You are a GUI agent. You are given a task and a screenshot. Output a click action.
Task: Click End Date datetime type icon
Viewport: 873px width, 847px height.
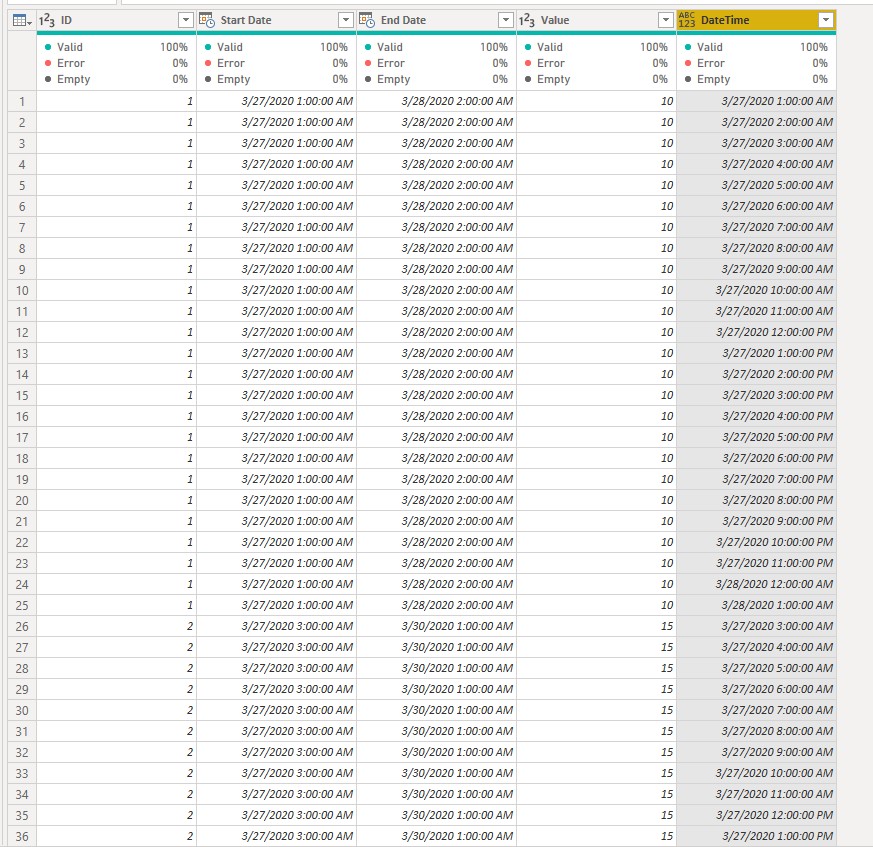[367, 21]
